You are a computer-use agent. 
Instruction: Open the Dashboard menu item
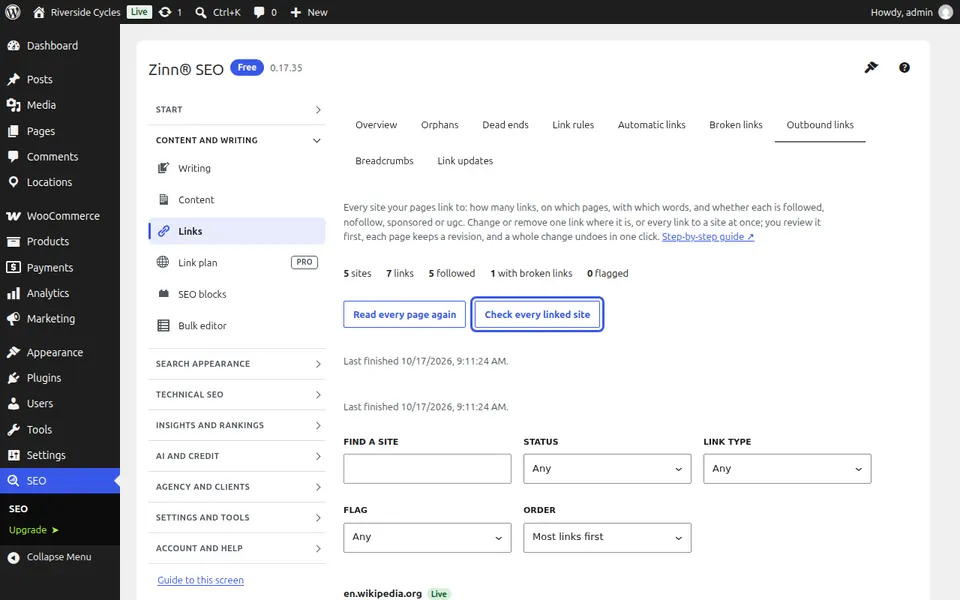(60, 45)
